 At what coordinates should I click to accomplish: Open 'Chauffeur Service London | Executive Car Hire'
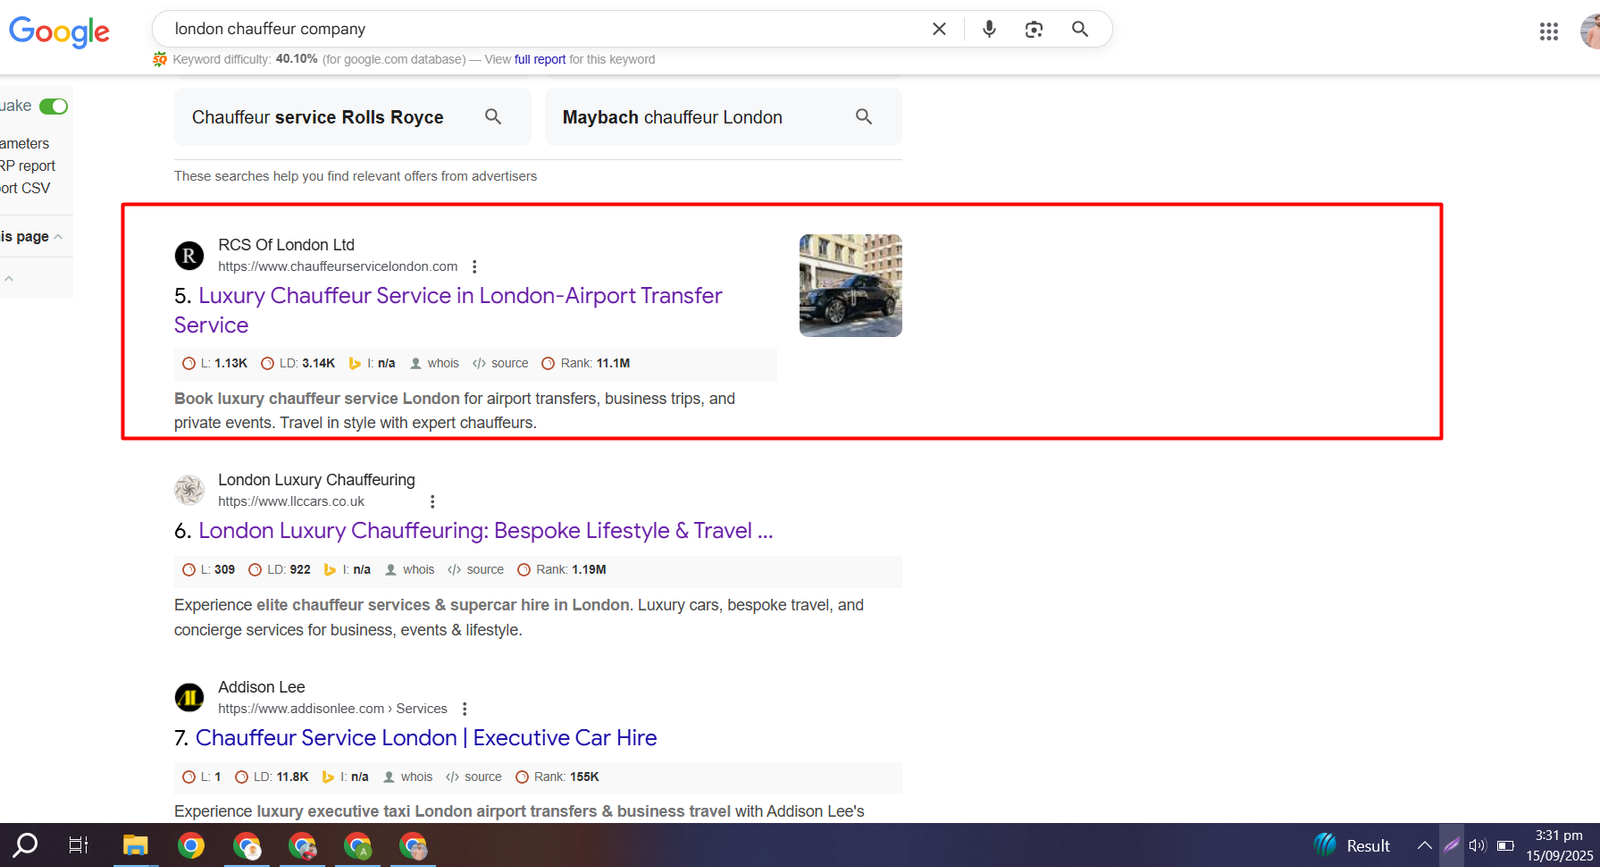pos(426,738)
